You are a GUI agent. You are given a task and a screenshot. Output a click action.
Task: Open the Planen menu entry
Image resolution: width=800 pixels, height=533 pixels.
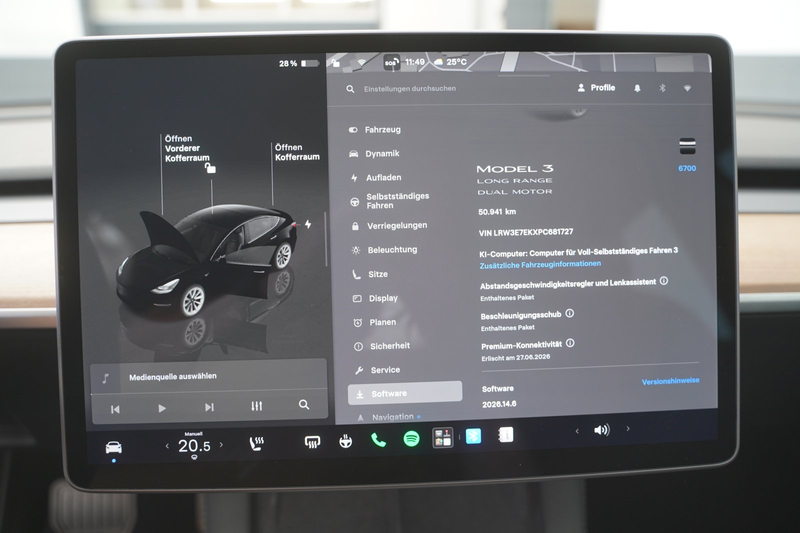click(374, 322)
